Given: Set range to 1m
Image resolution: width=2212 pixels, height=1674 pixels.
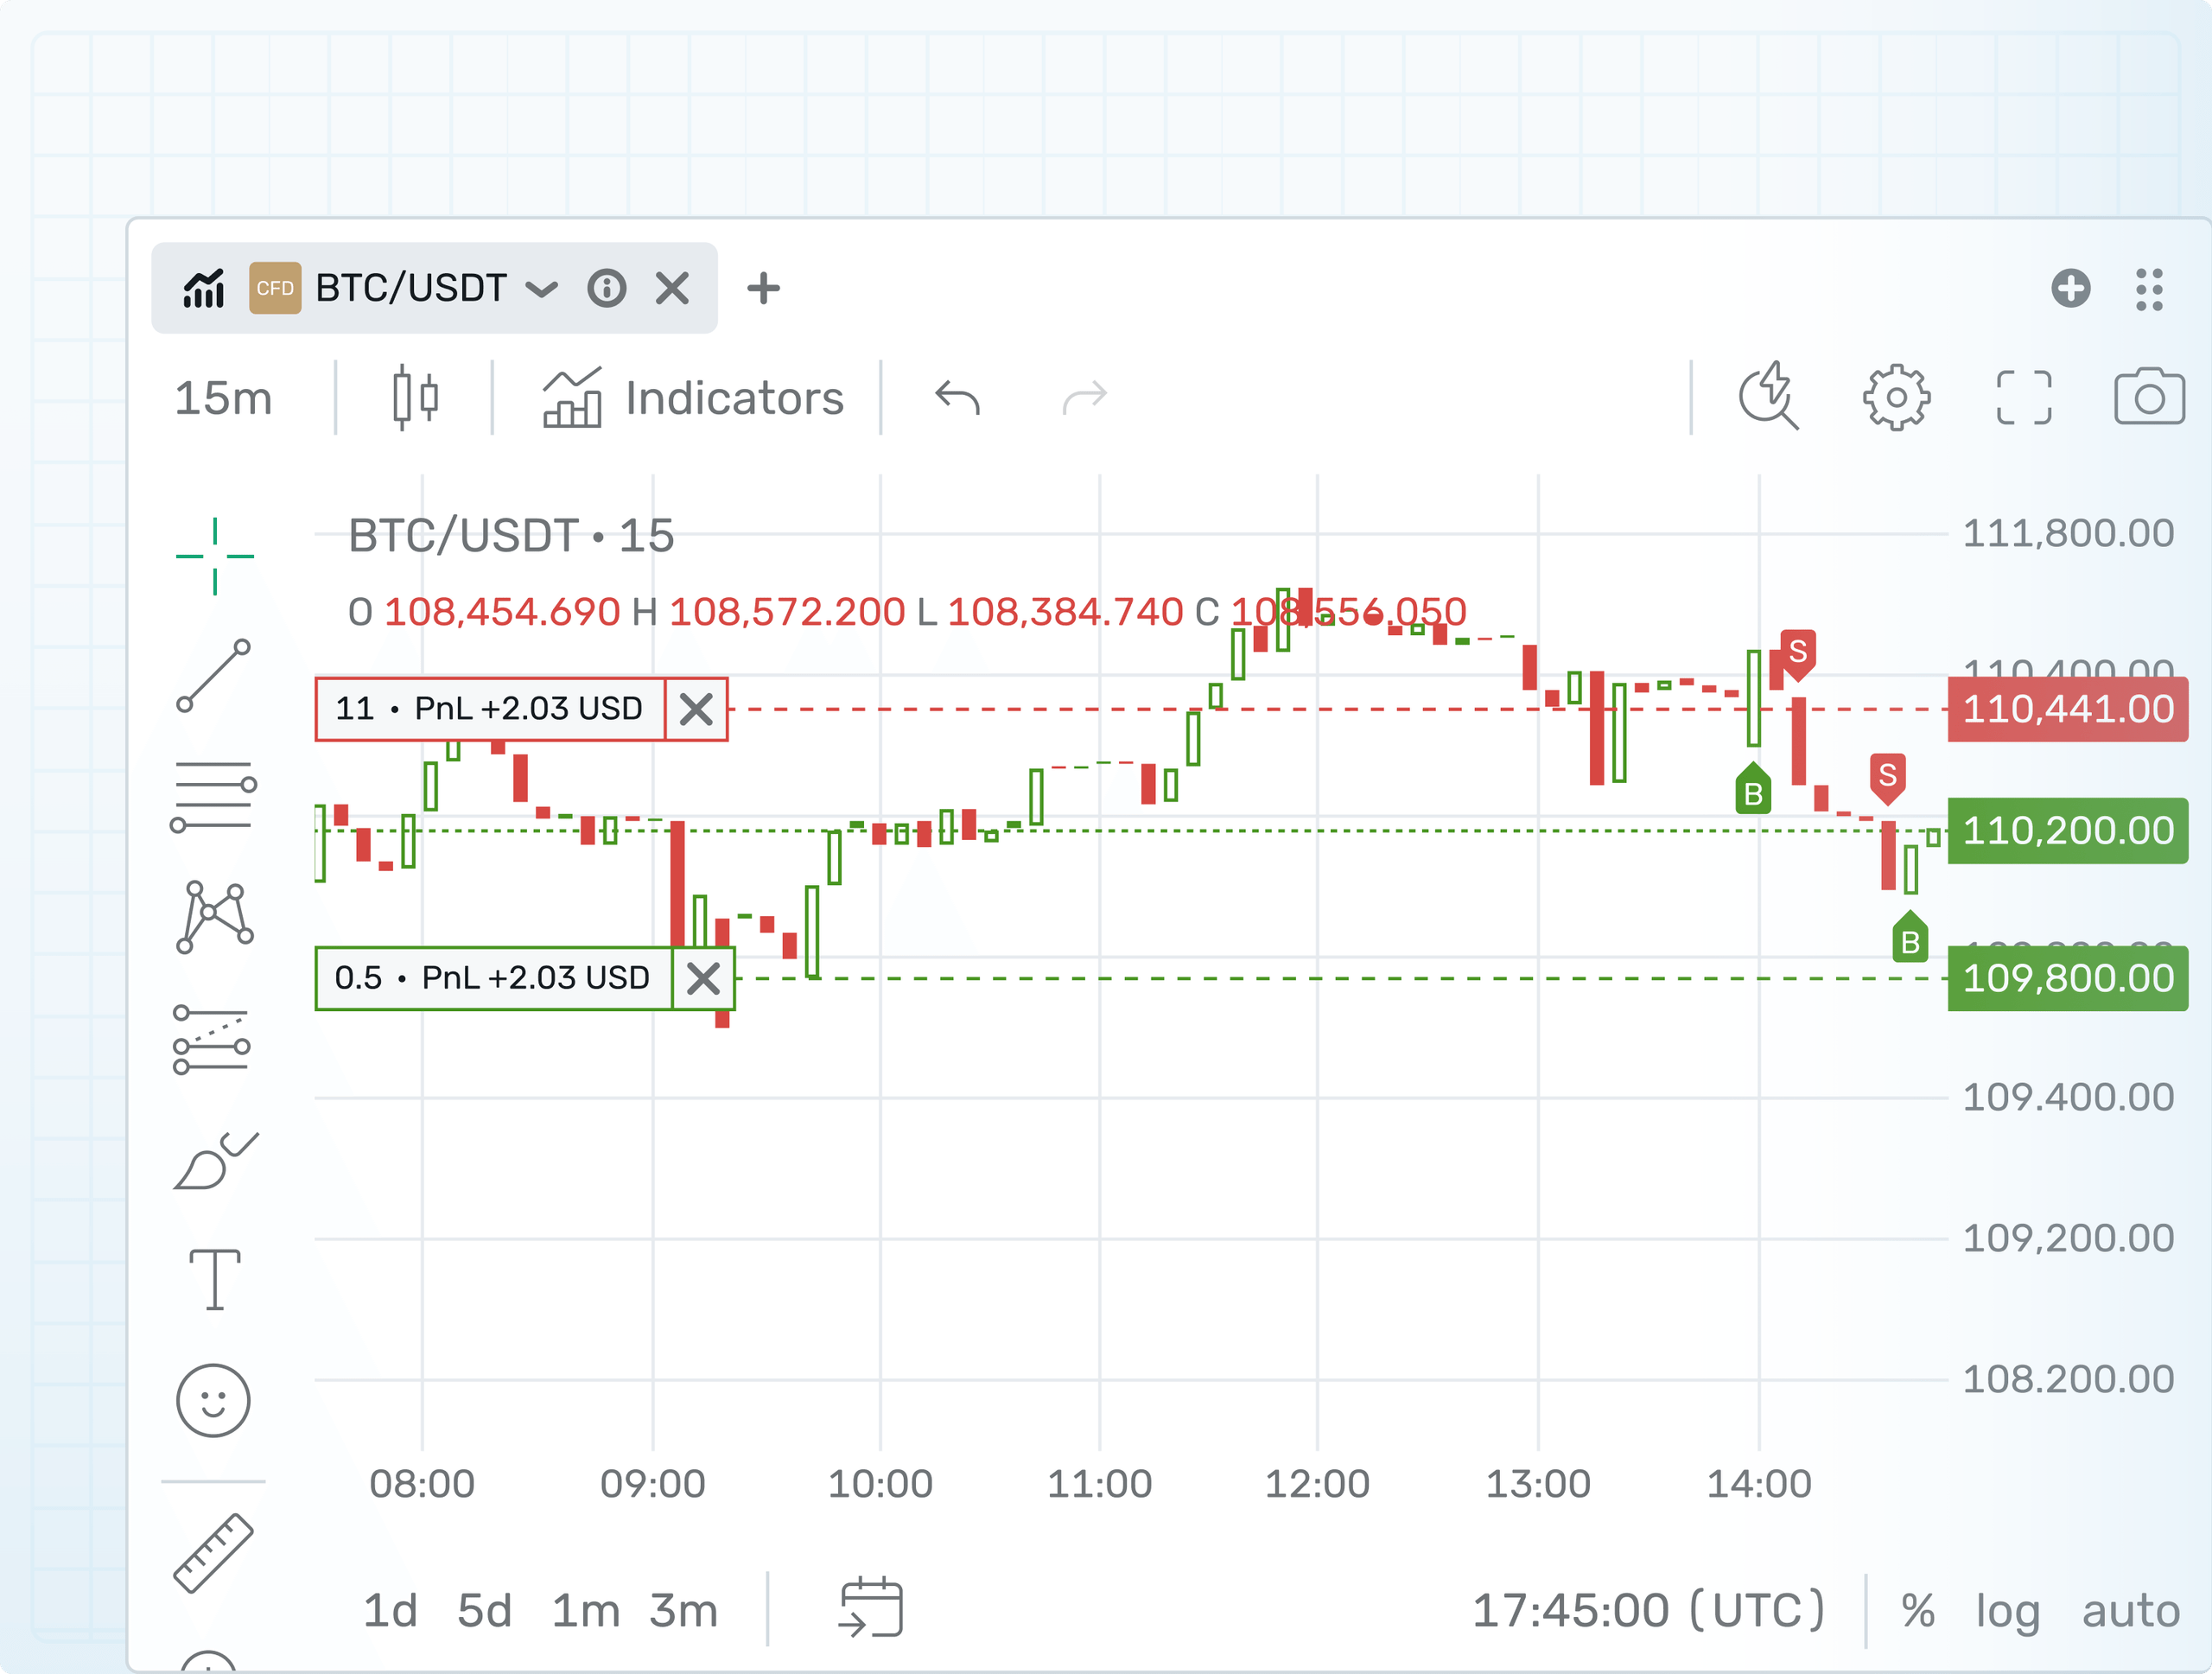Looking at the screenshot, I should point(586,1611).
